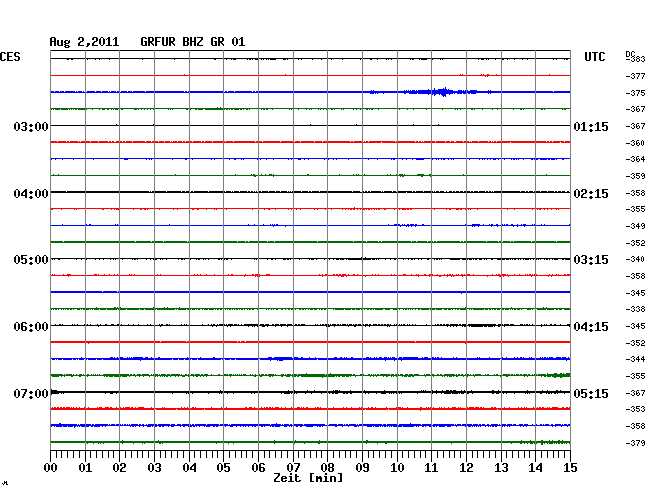Select the "05" minute tick label
The image size is (650, 494).
click(x=223, y=468)
